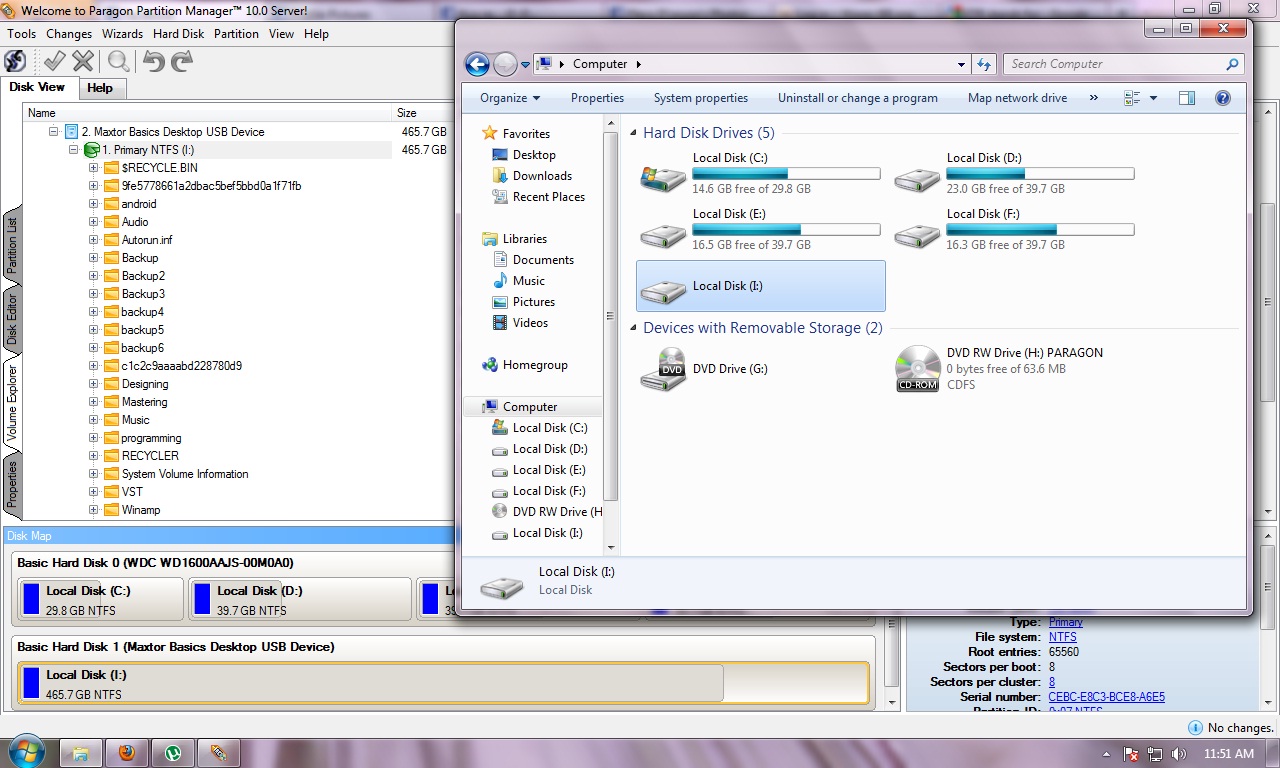Screen dimensions: 1280x768
Task: Redo an operation with the redo arrow
Action: tap(180, 60)
